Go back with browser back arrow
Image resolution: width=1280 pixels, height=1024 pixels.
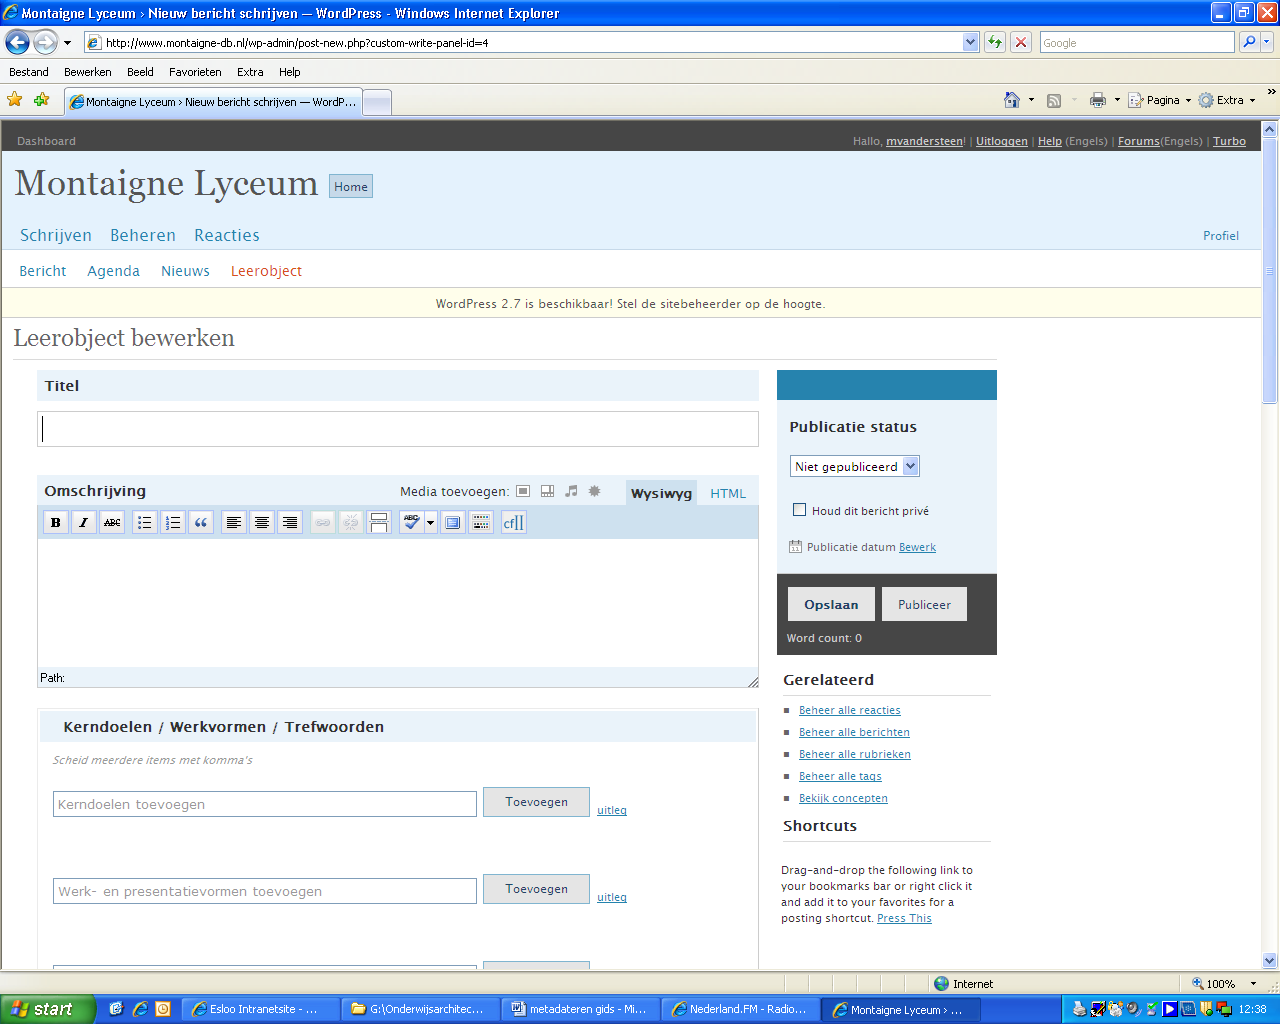click(x=17, y=42)
